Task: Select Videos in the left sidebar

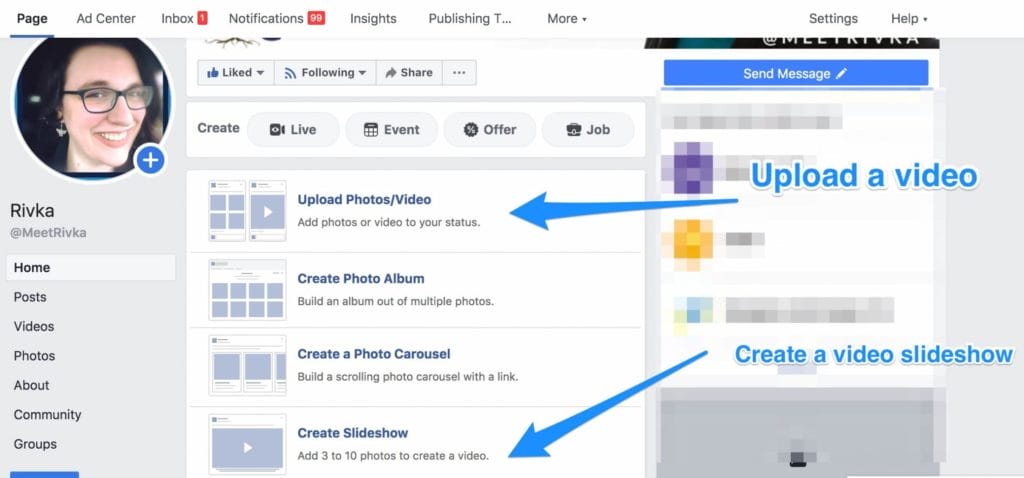Action: pos(34,326)
